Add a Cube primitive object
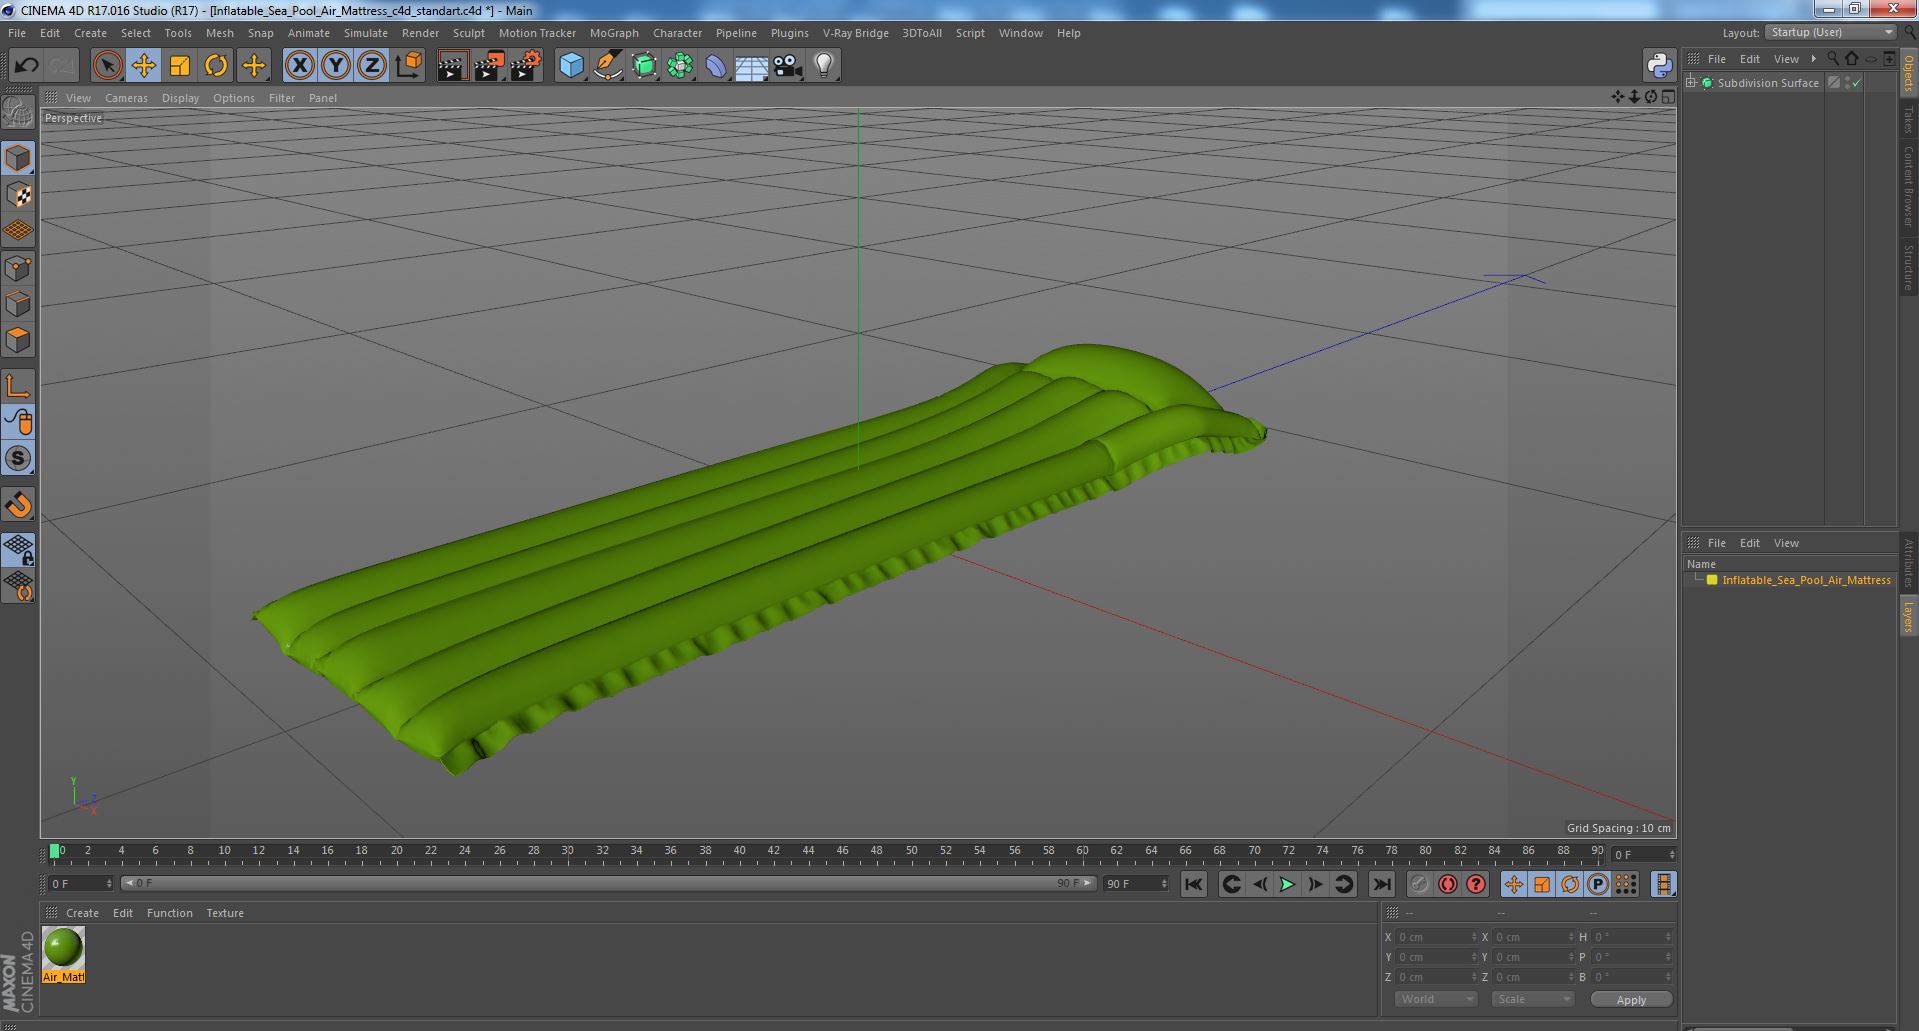The width and height of the screenshot is (1919, 1031). [x=571, y=66]
